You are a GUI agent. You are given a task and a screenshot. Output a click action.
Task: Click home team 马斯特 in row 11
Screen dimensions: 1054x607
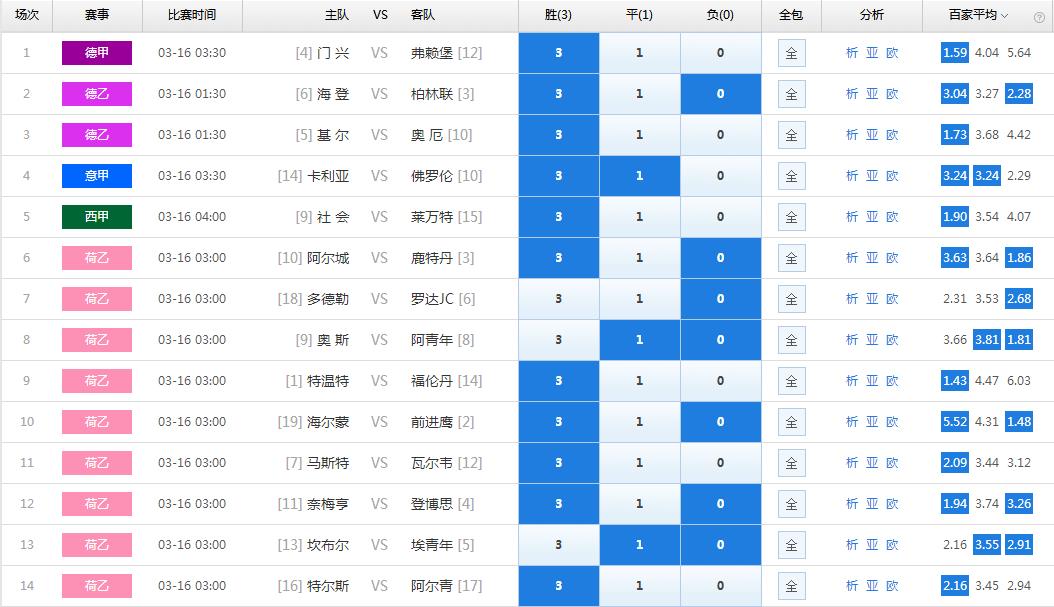pyautogui.click(x=329, y=463)
